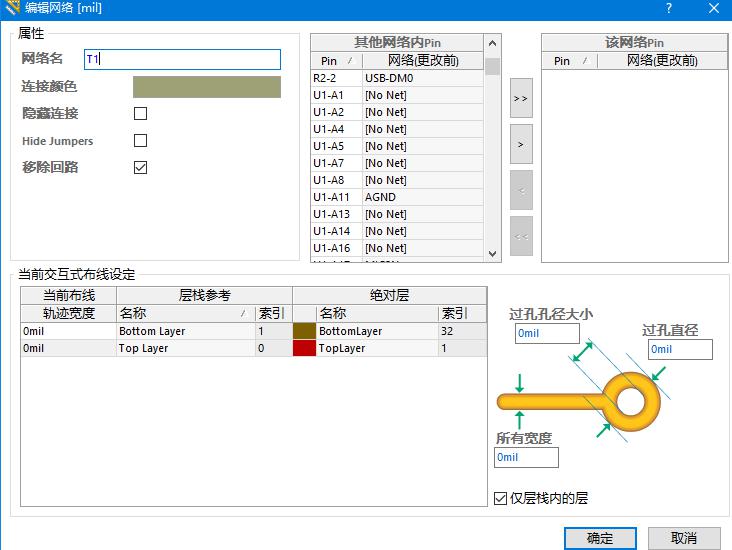
Task: Click the add single pin (>) button
Action: 521,144
